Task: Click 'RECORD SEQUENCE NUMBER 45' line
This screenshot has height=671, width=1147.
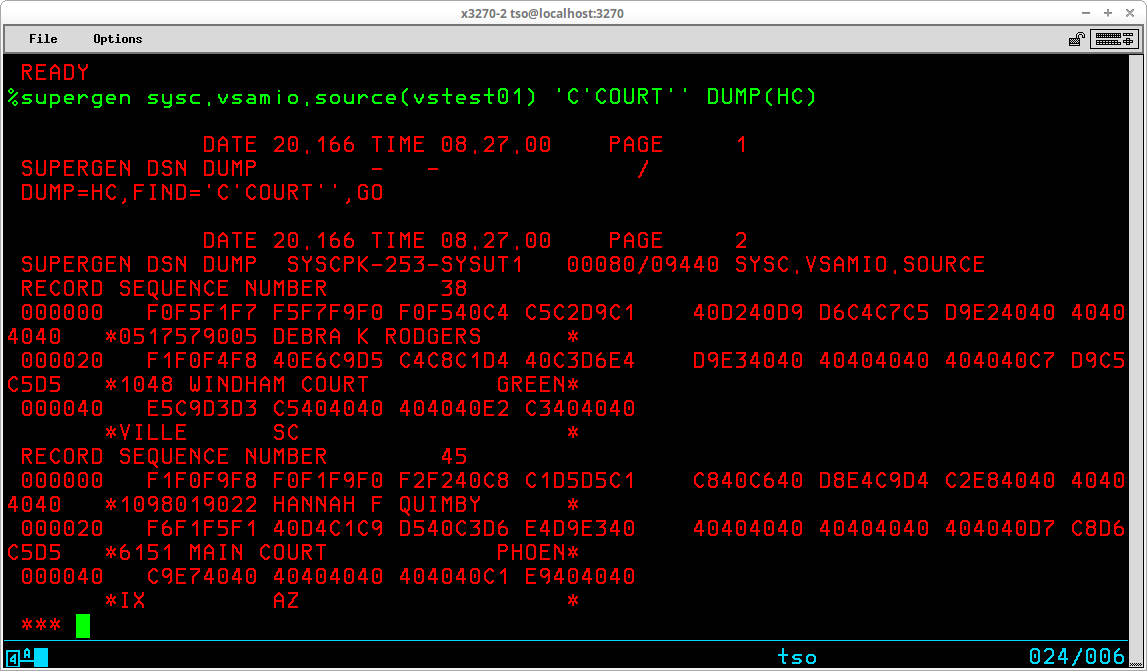Action: (x=244, y=457)
